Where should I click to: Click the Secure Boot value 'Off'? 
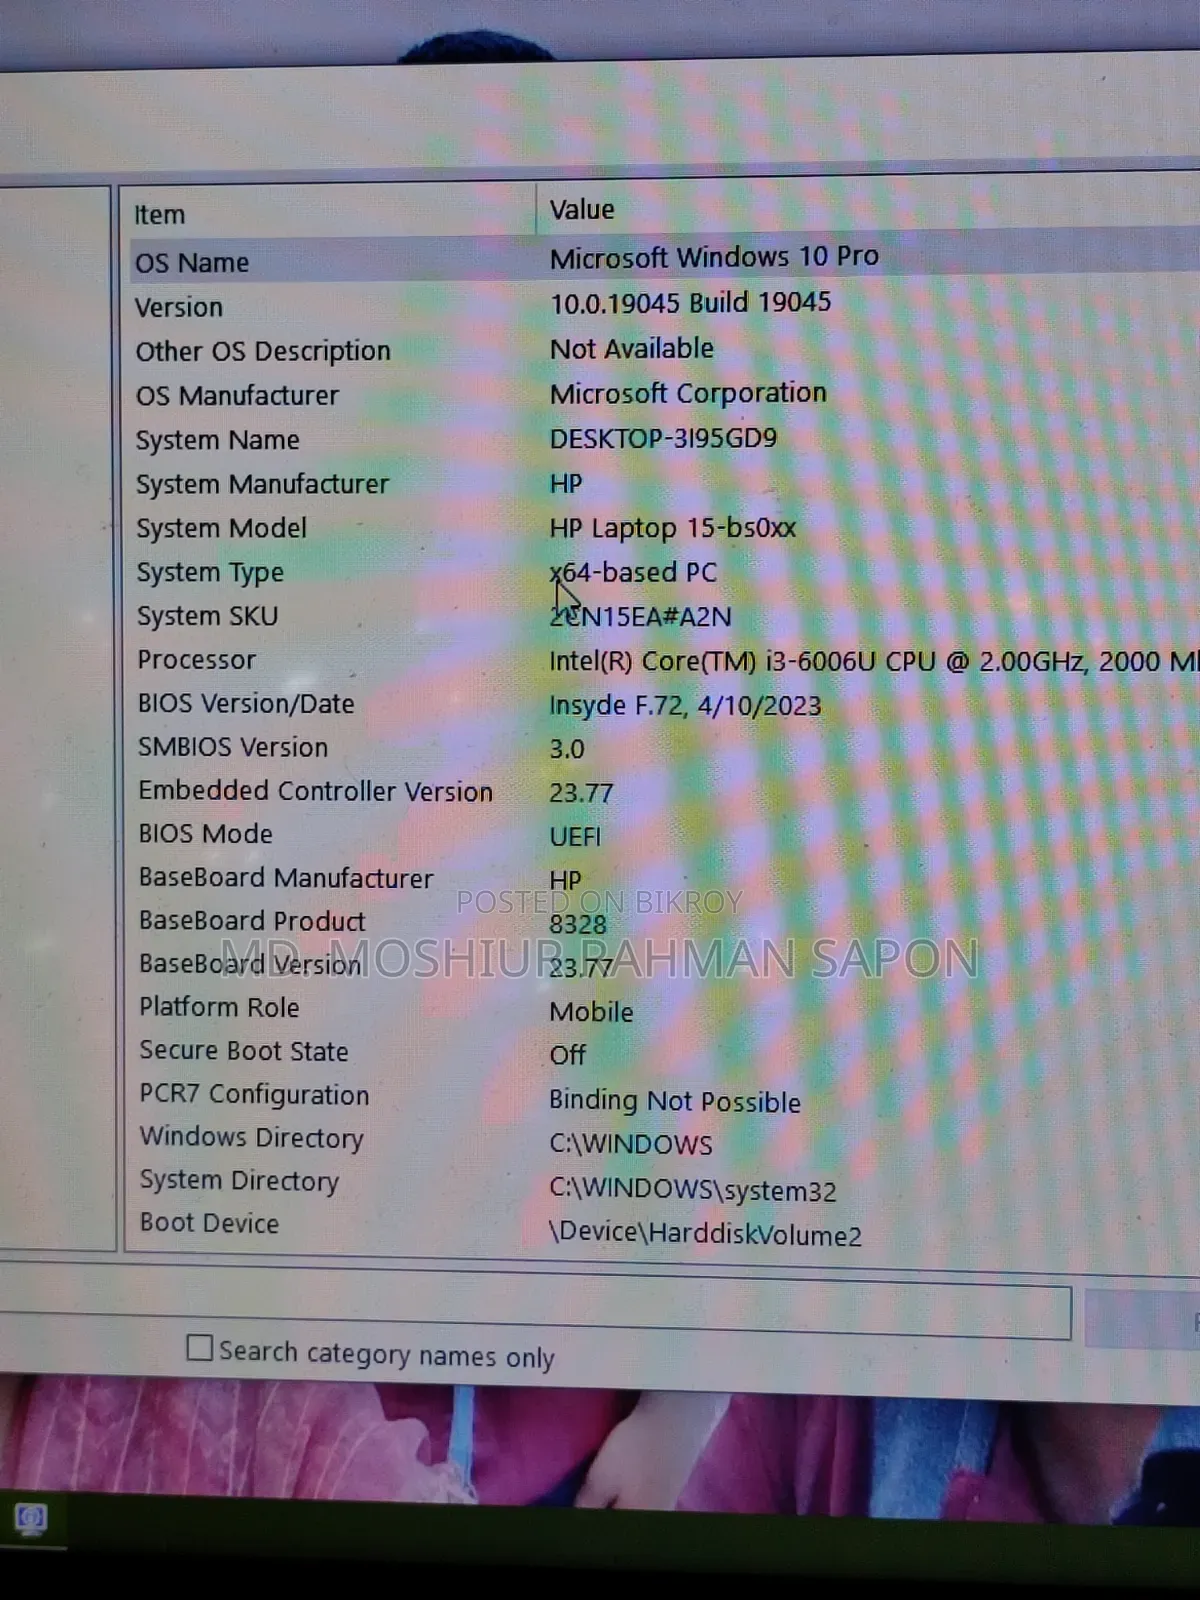click(568, 1055)
